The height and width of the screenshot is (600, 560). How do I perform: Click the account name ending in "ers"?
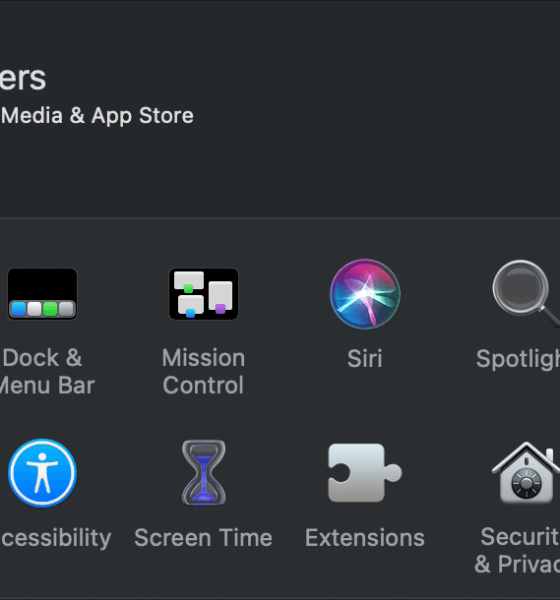(x=23, y=78)
